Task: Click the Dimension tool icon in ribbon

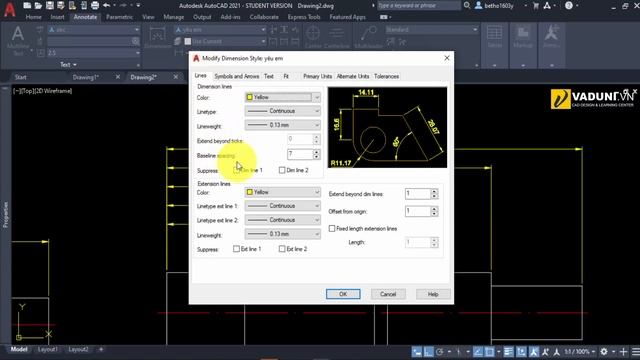Action: (157, 35)
